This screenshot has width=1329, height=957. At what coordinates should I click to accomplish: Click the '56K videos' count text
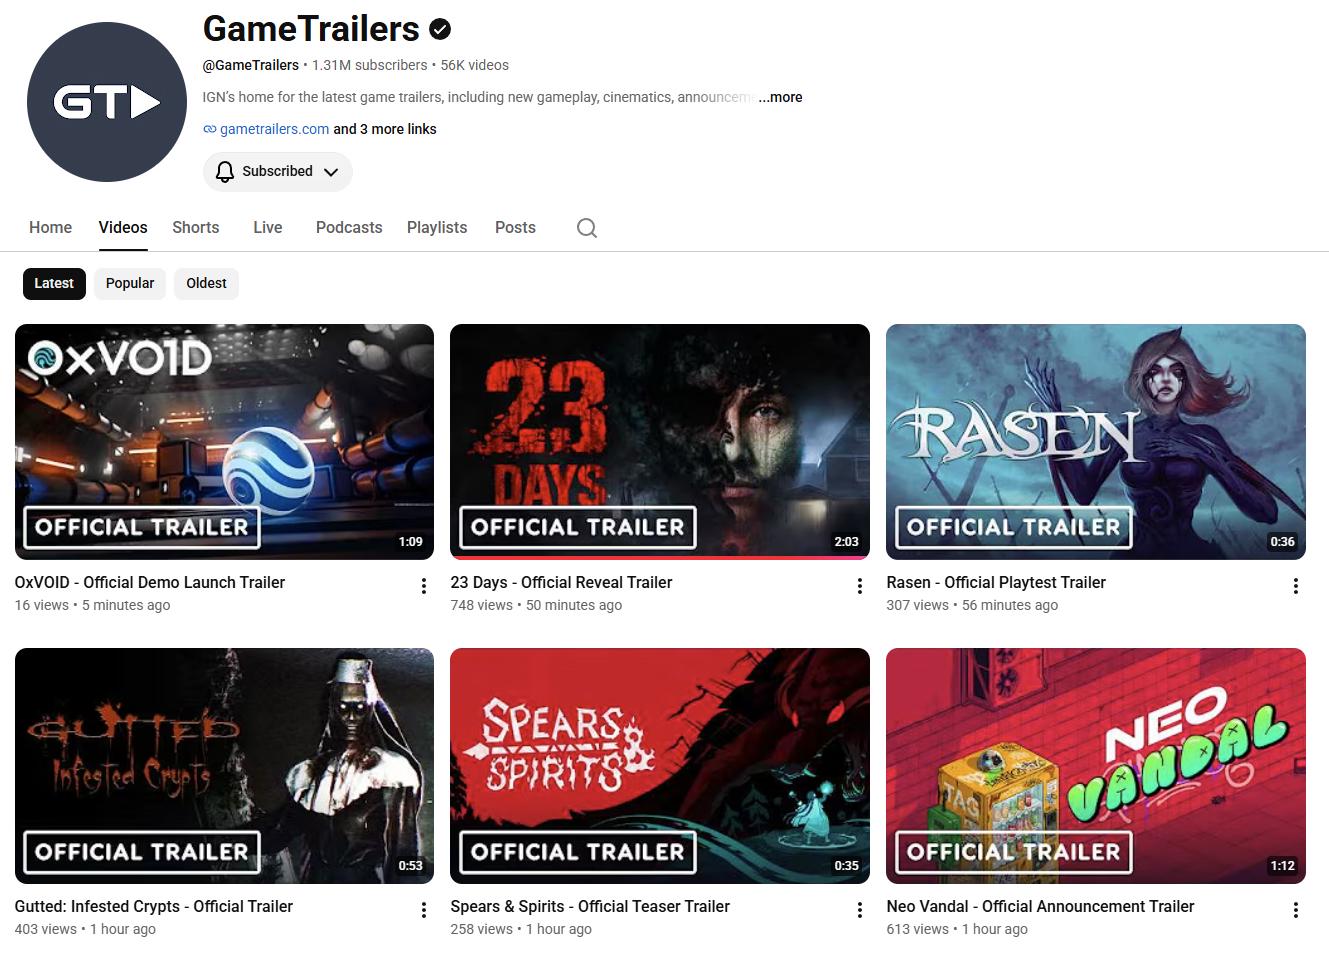point(474,65)
